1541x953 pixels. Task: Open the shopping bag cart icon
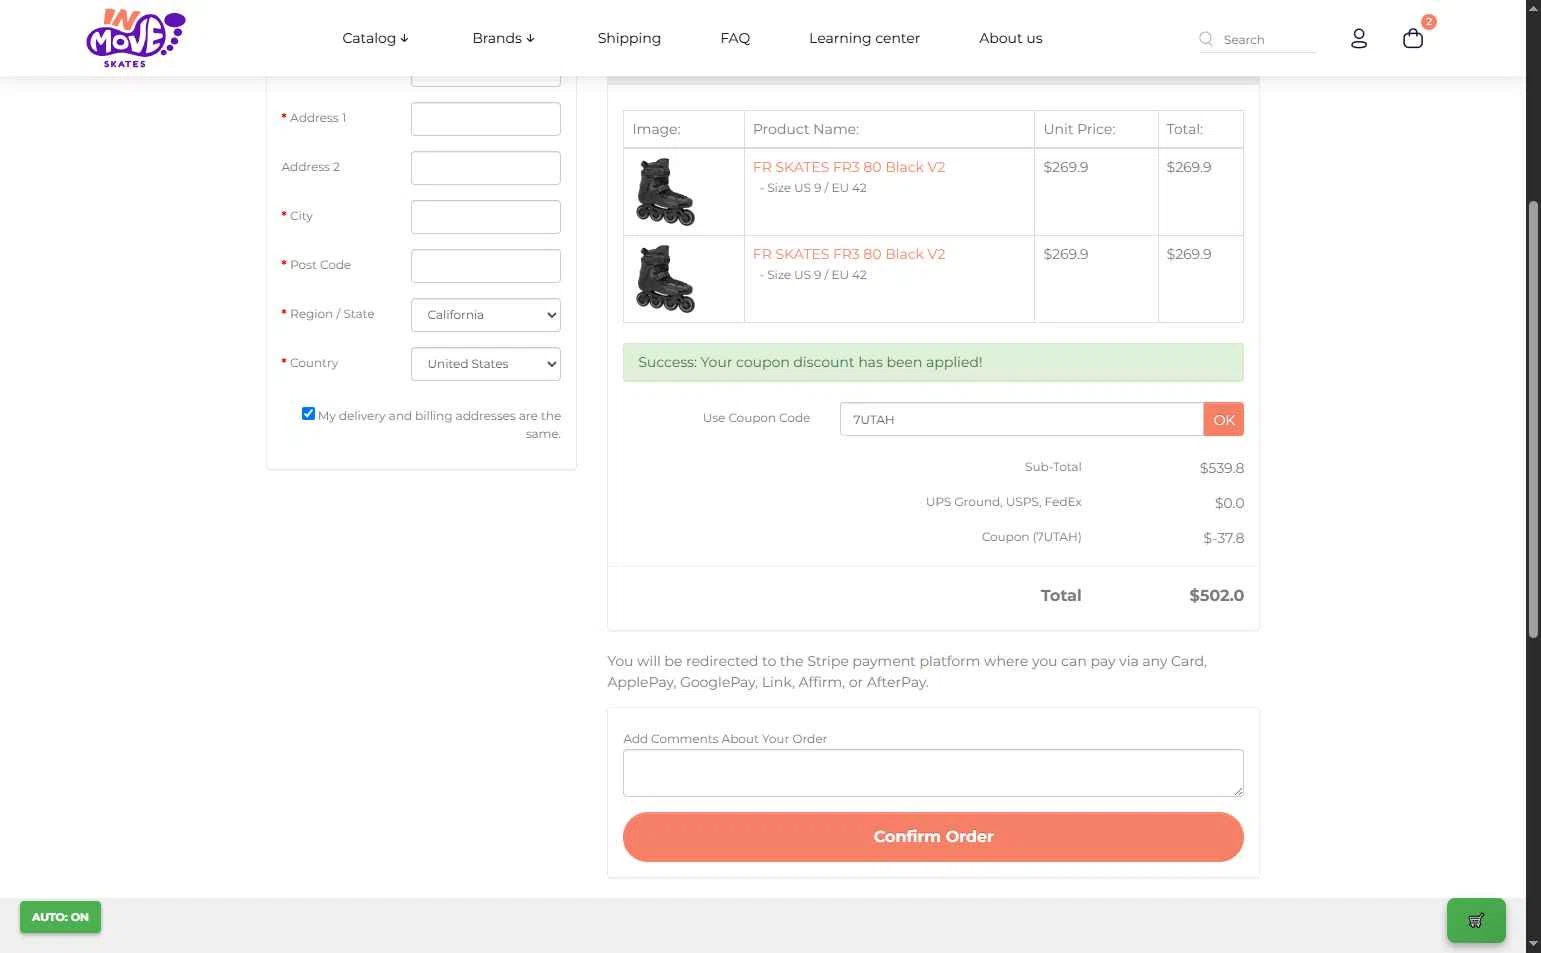(1412, 39)
